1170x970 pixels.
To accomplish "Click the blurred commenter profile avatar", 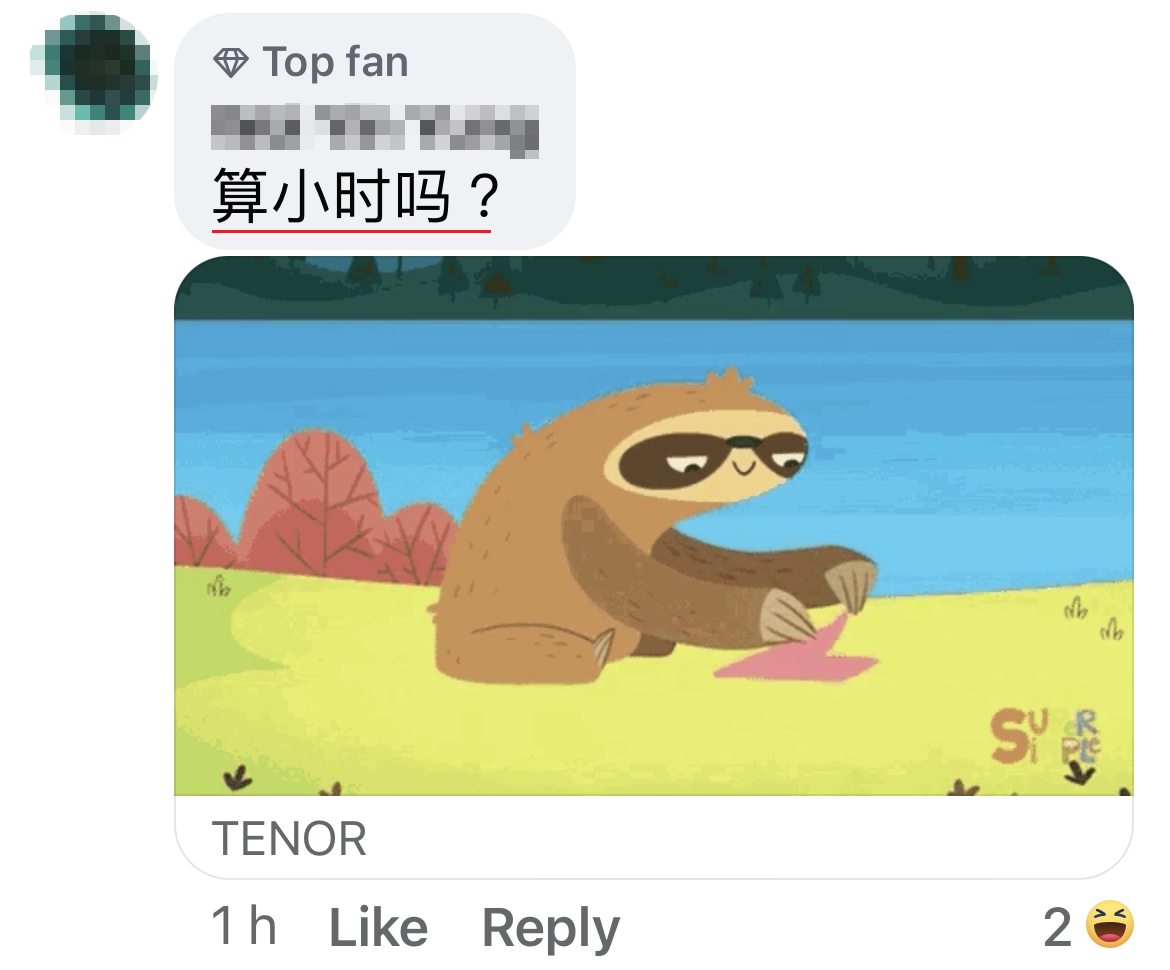I will click(x=93, y=71).
